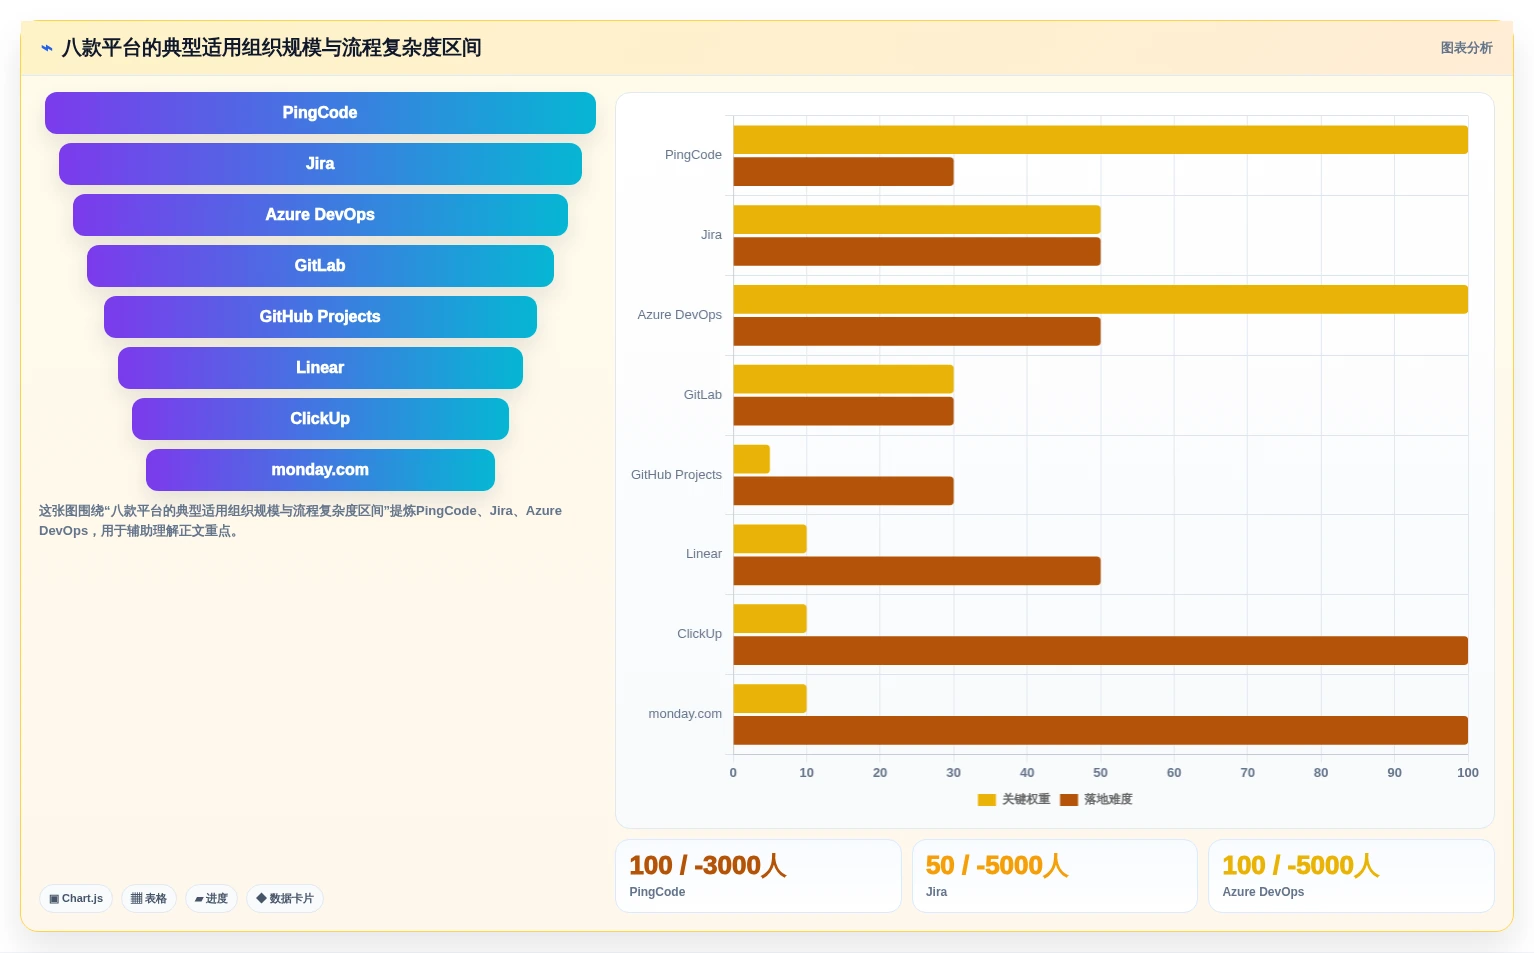This screenshot has height=953, width=1534.
Task: Select the GitHub Projects funnel bar
Action: point(320,317)
